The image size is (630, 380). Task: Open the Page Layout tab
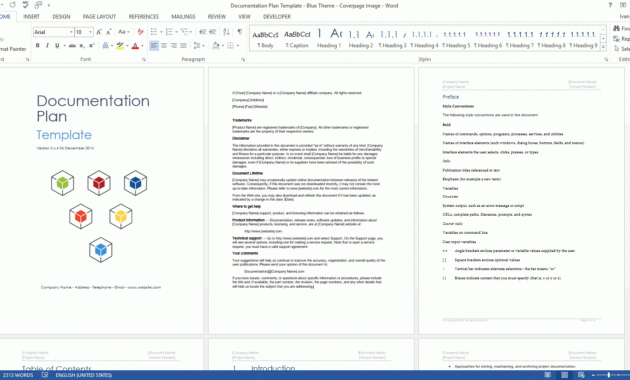click(99, 16)
